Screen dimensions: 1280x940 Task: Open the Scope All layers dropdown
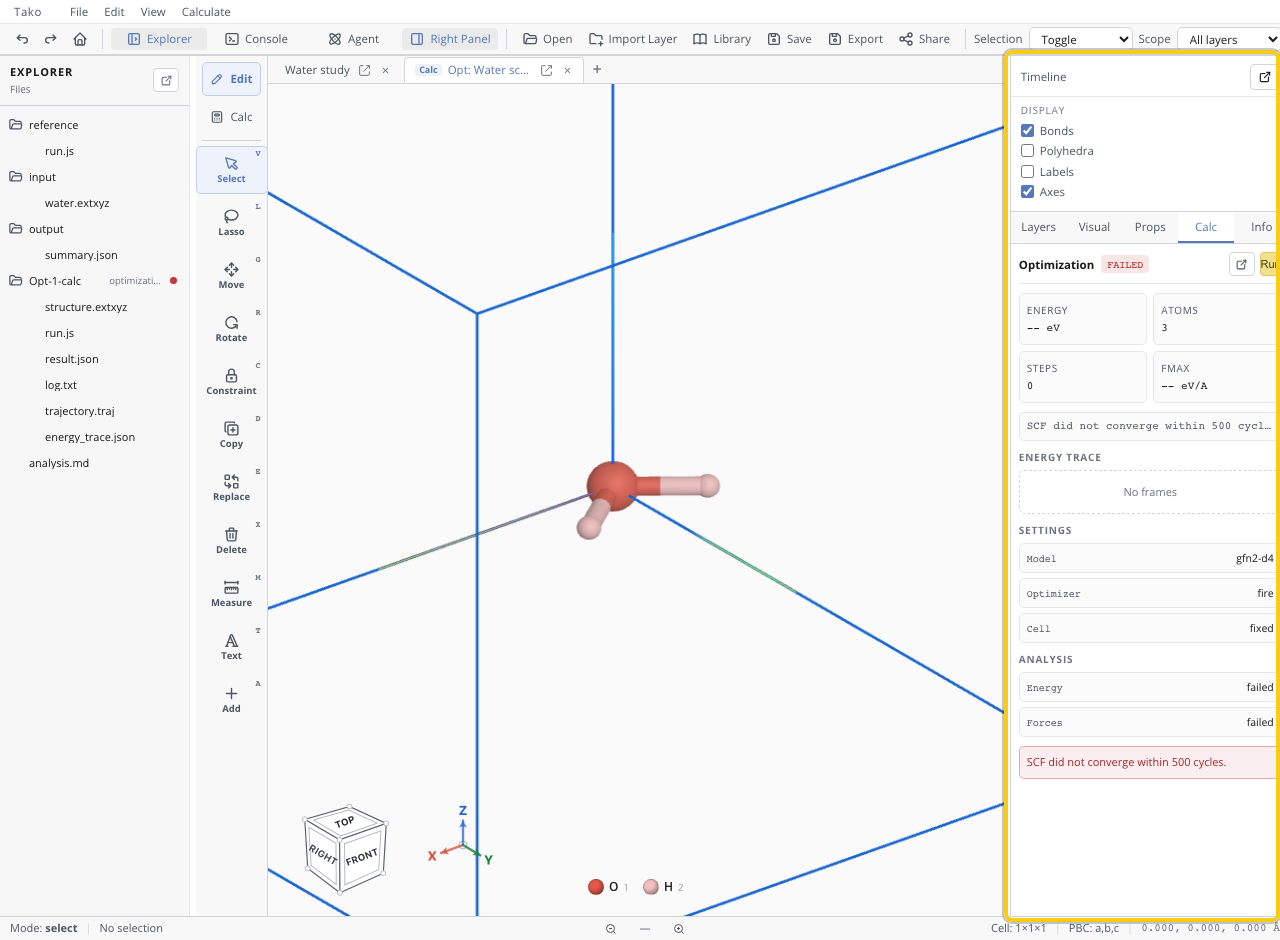[x=1228, y=39]
